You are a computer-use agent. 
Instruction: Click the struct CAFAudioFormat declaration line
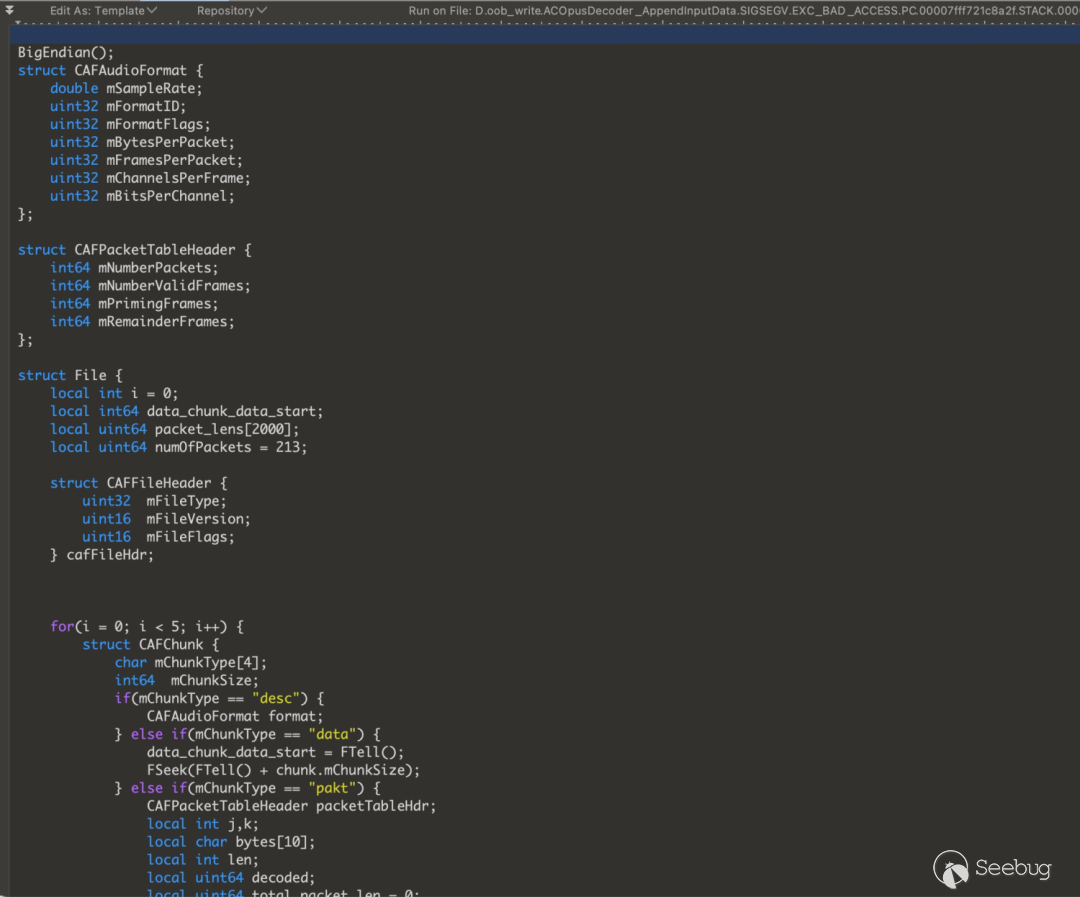pyautogui.click(x=110, y=70)
